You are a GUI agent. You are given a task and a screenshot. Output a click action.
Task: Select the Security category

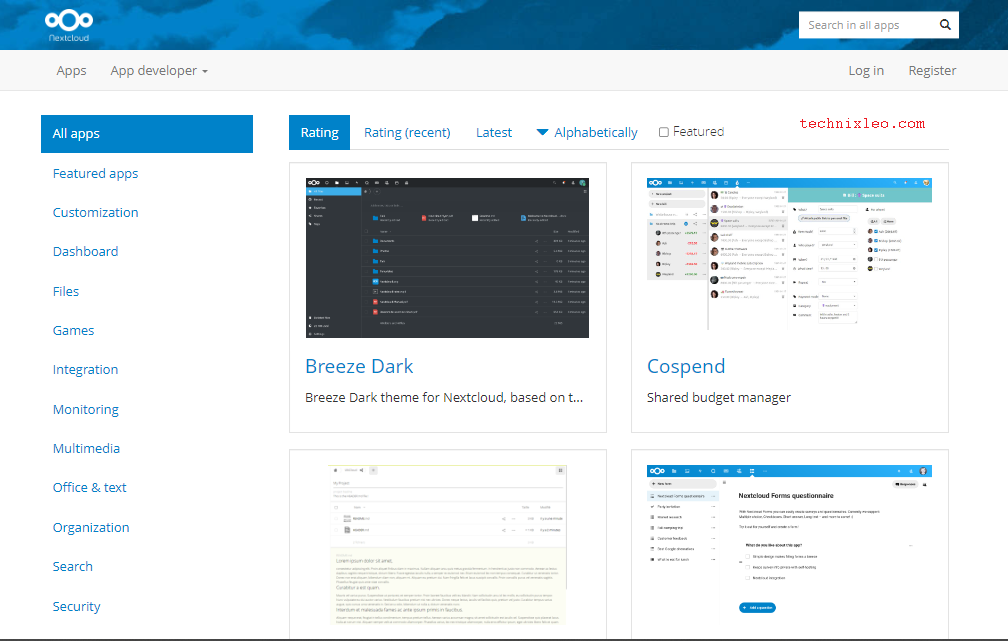(76, 606)
